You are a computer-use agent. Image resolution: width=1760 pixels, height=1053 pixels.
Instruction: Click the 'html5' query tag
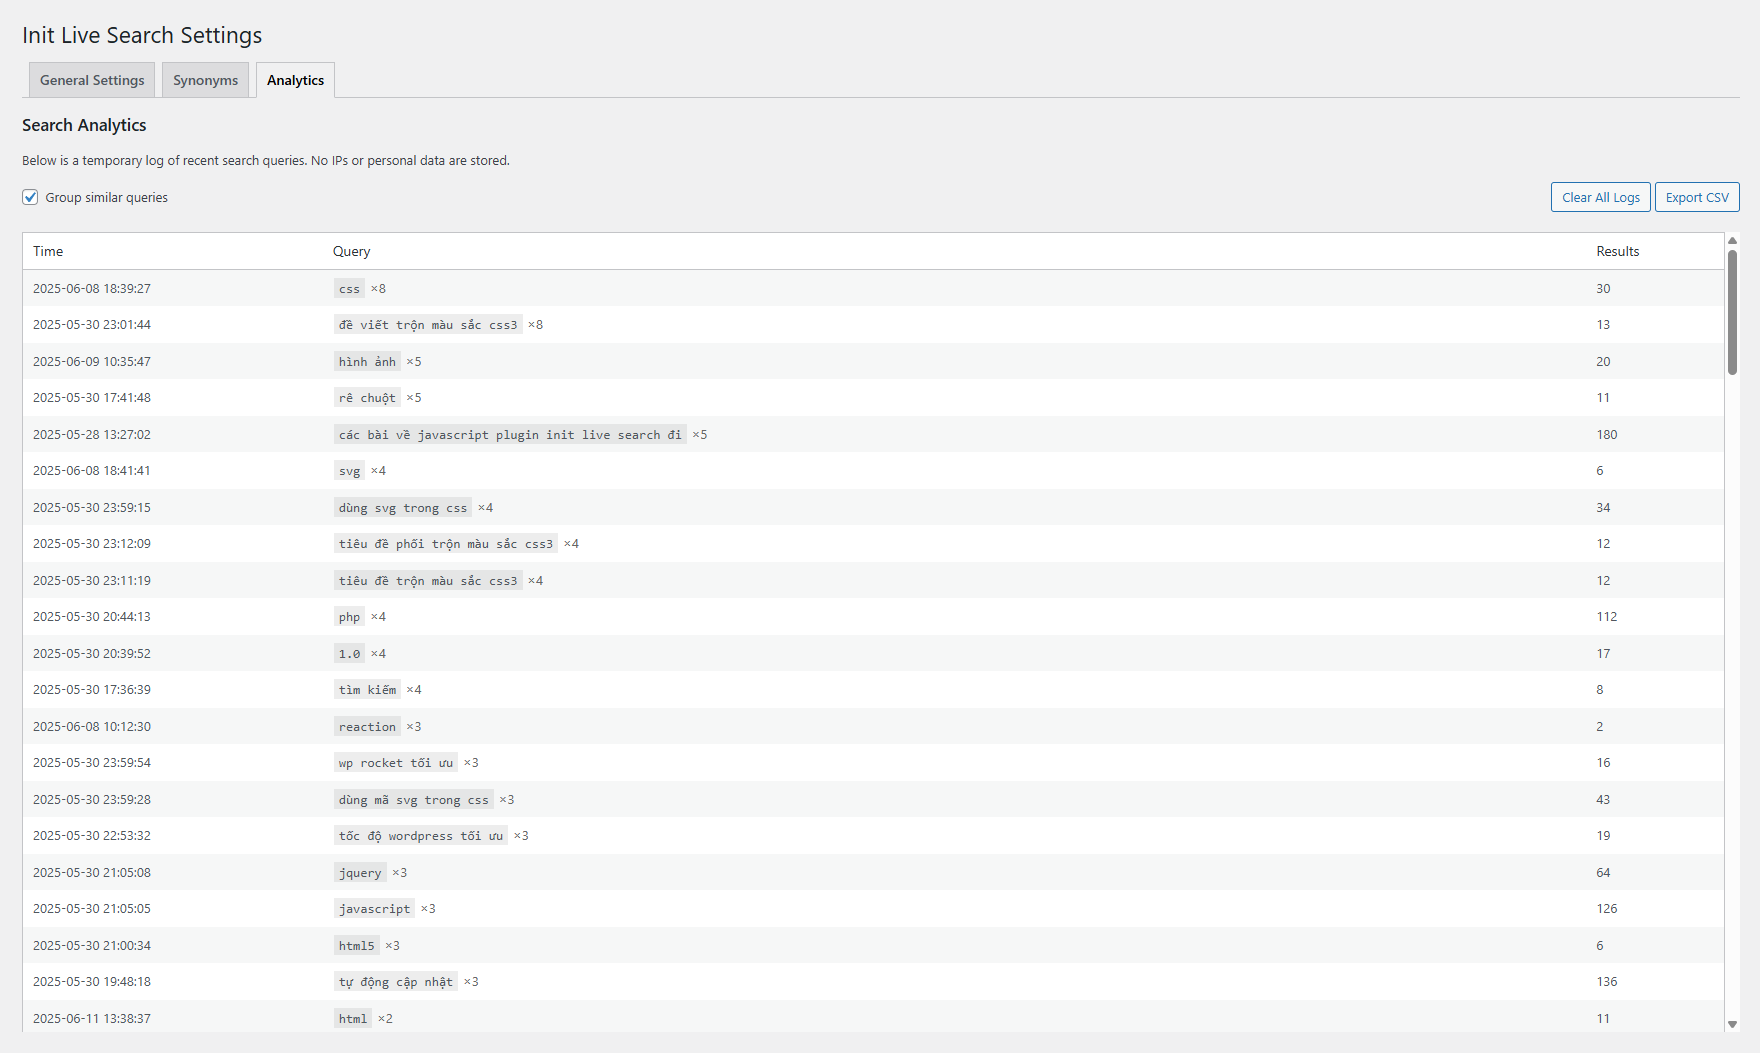pos(356,946)
